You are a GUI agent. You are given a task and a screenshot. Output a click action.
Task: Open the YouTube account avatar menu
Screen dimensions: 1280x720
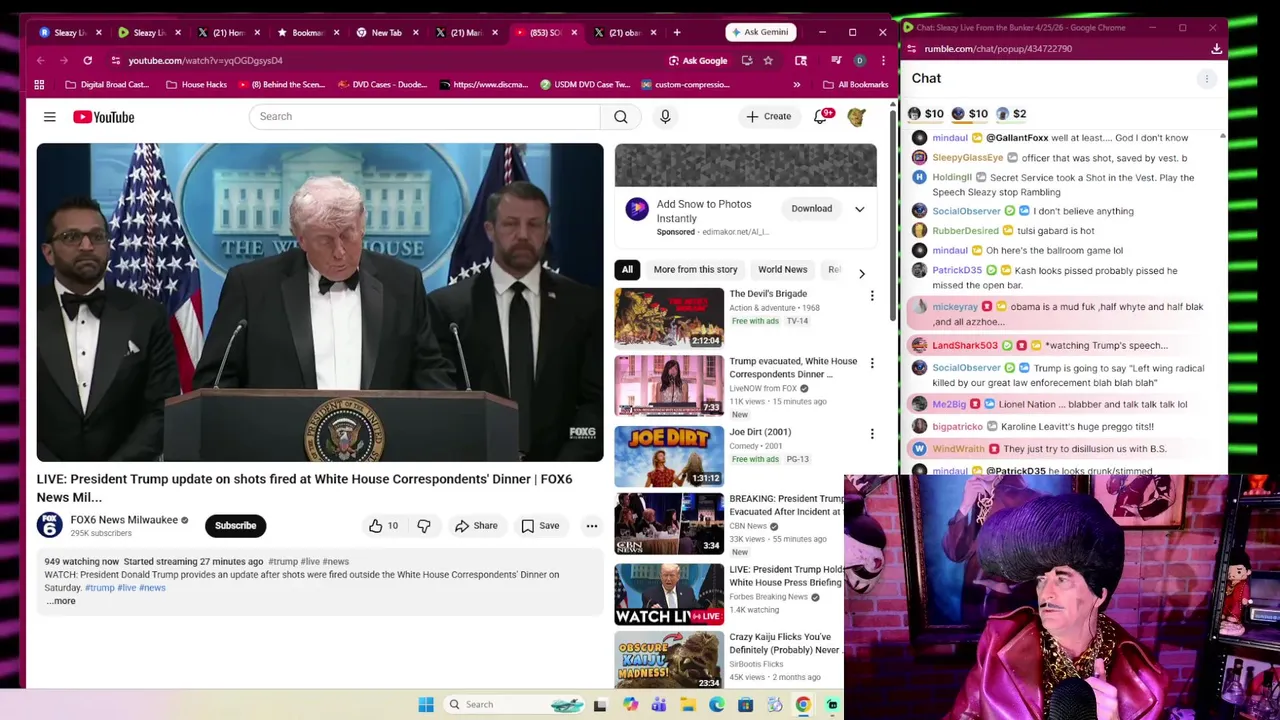pos(856,117)
